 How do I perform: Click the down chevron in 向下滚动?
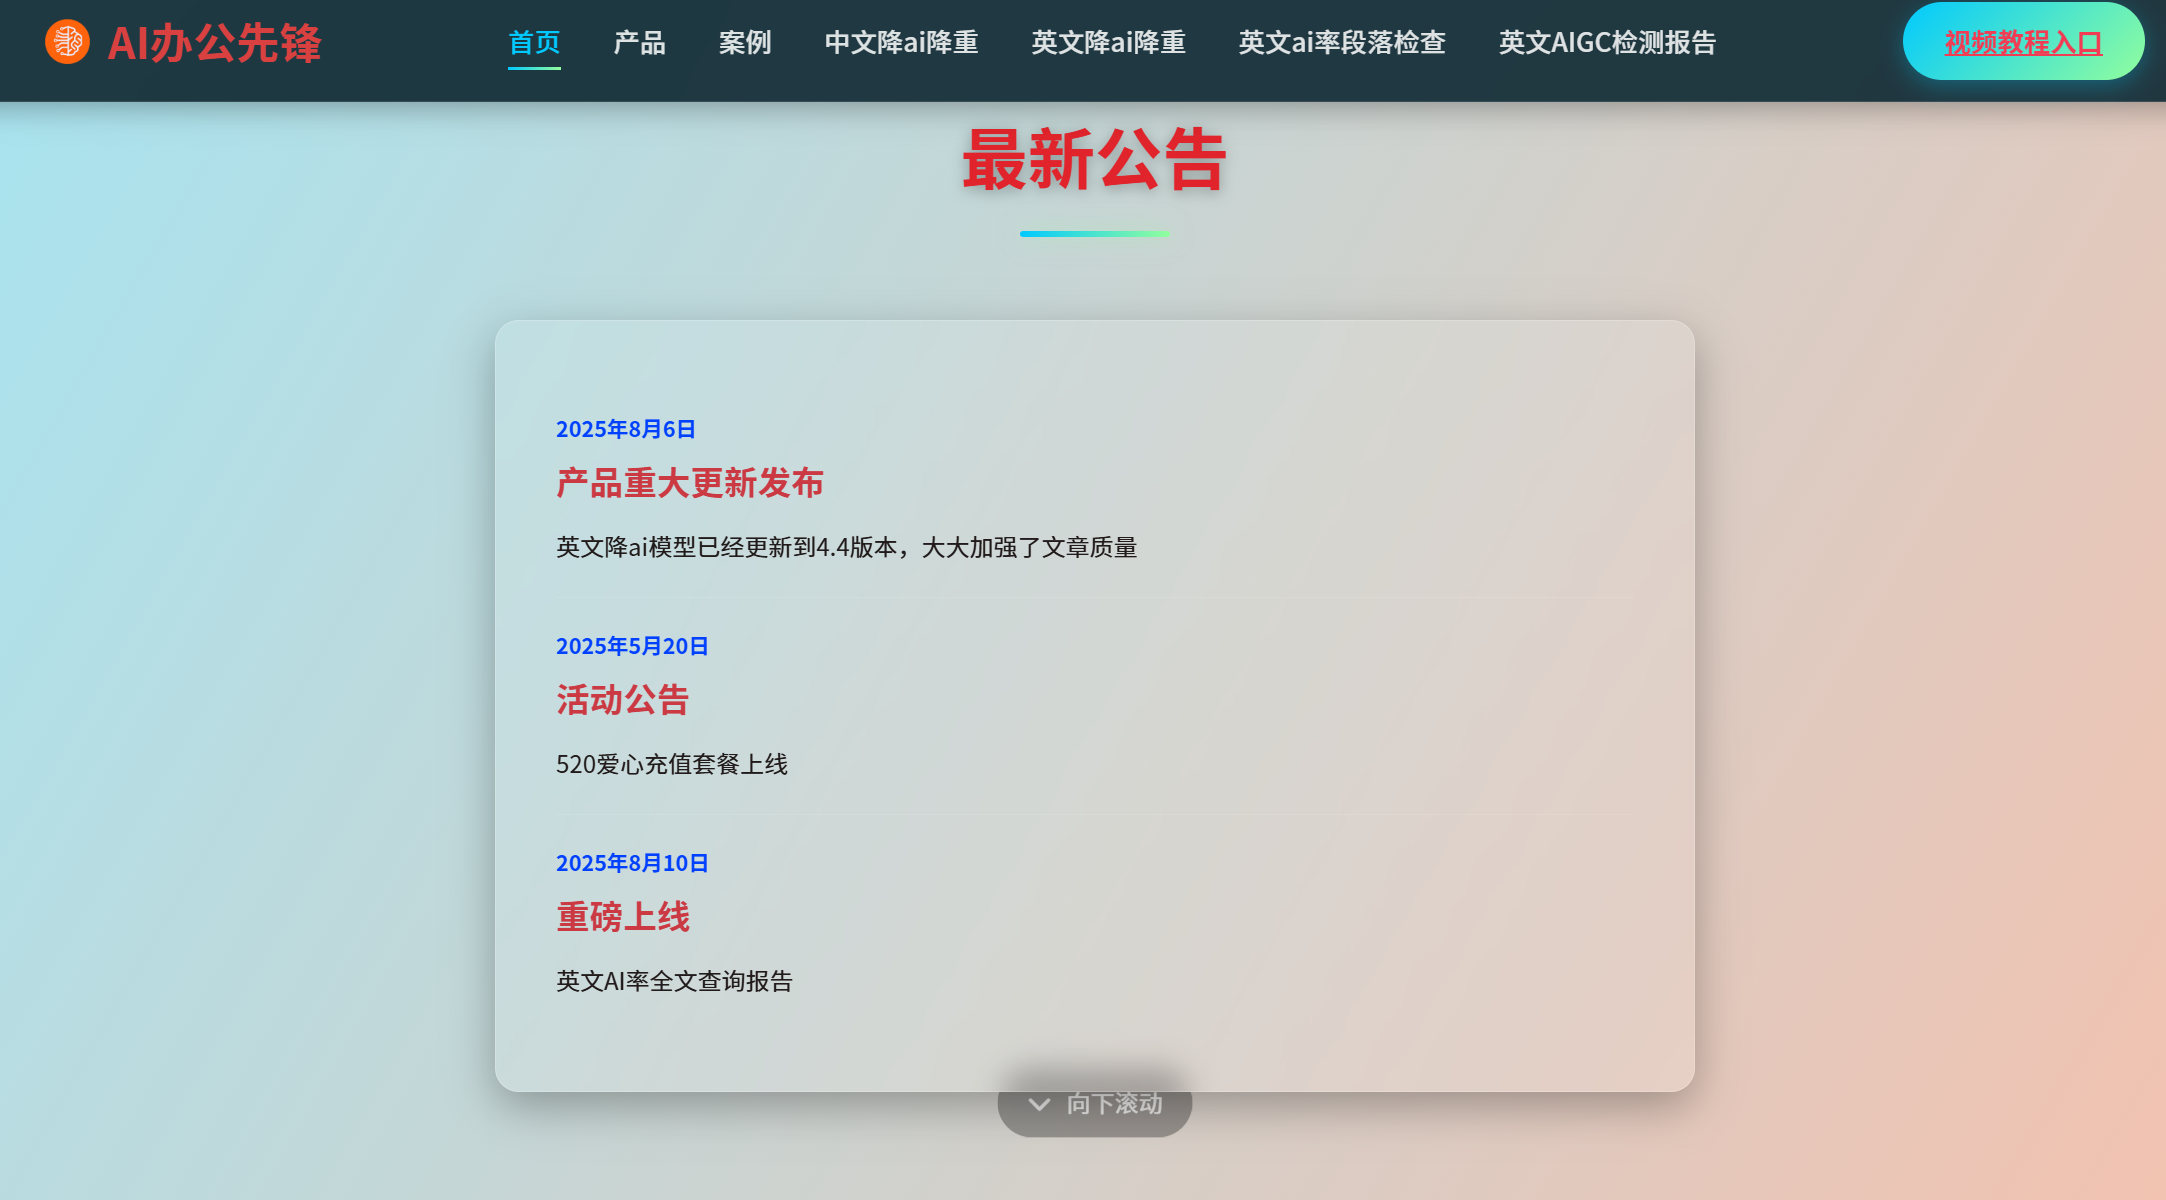pyautogui.click(x=1039, y=1104)
